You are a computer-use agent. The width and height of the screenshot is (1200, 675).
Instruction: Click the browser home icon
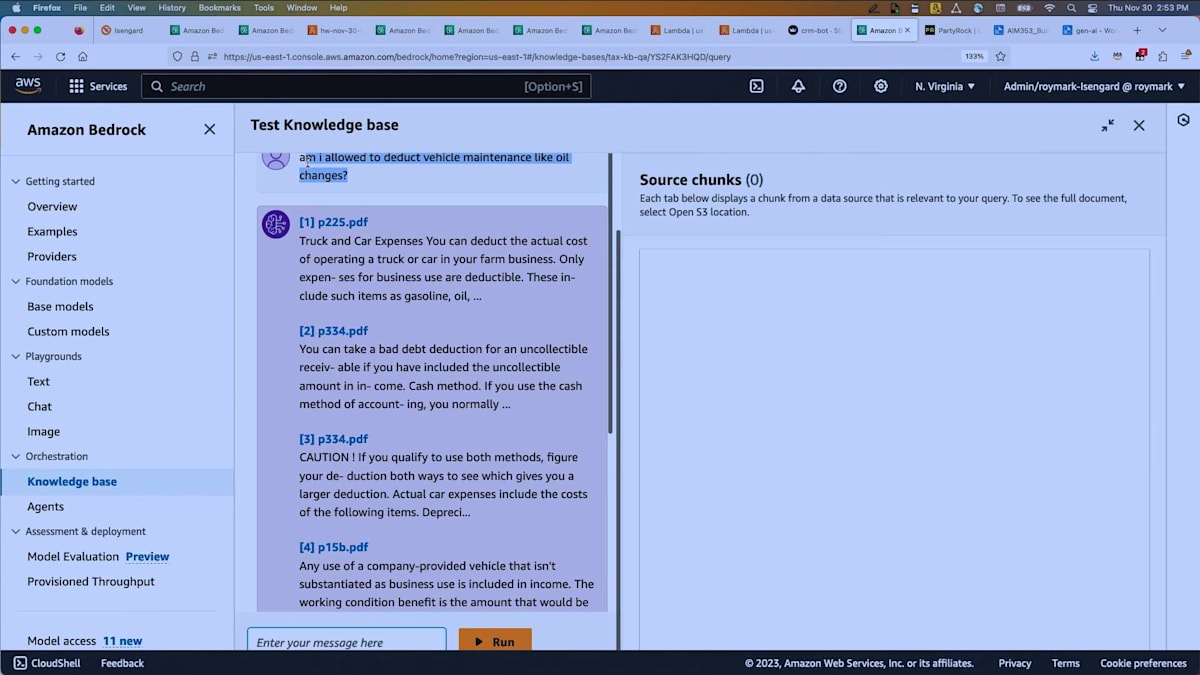(83, 57)
